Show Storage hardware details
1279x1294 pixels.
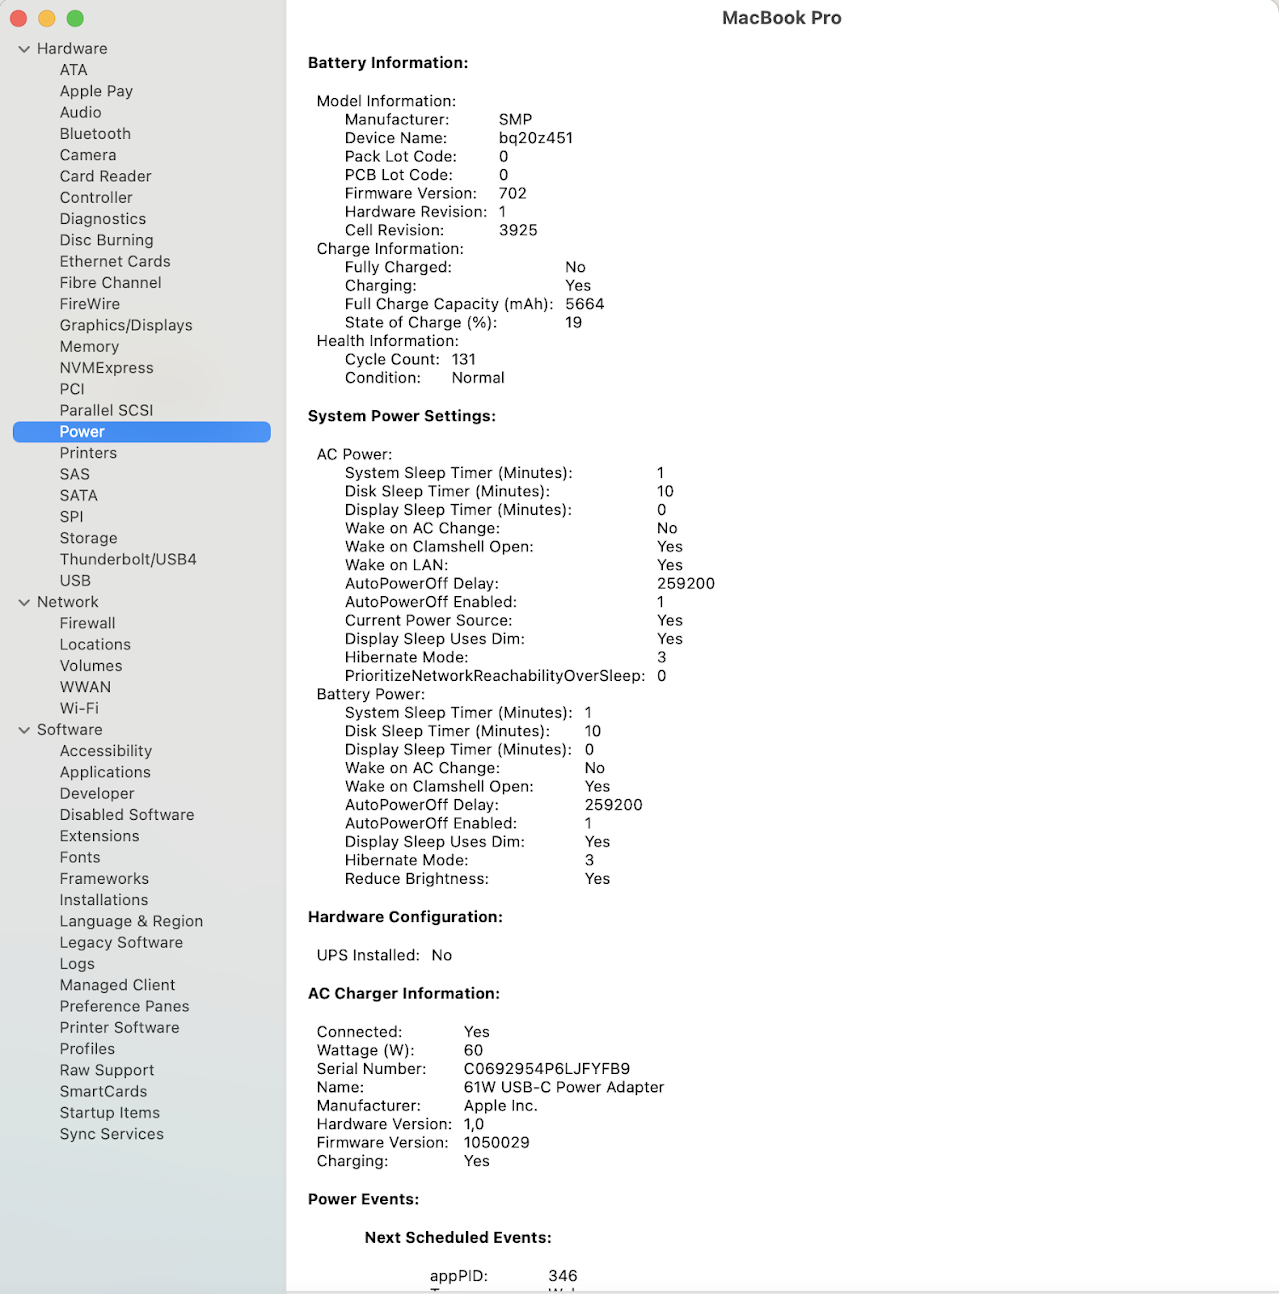[88, 538]
